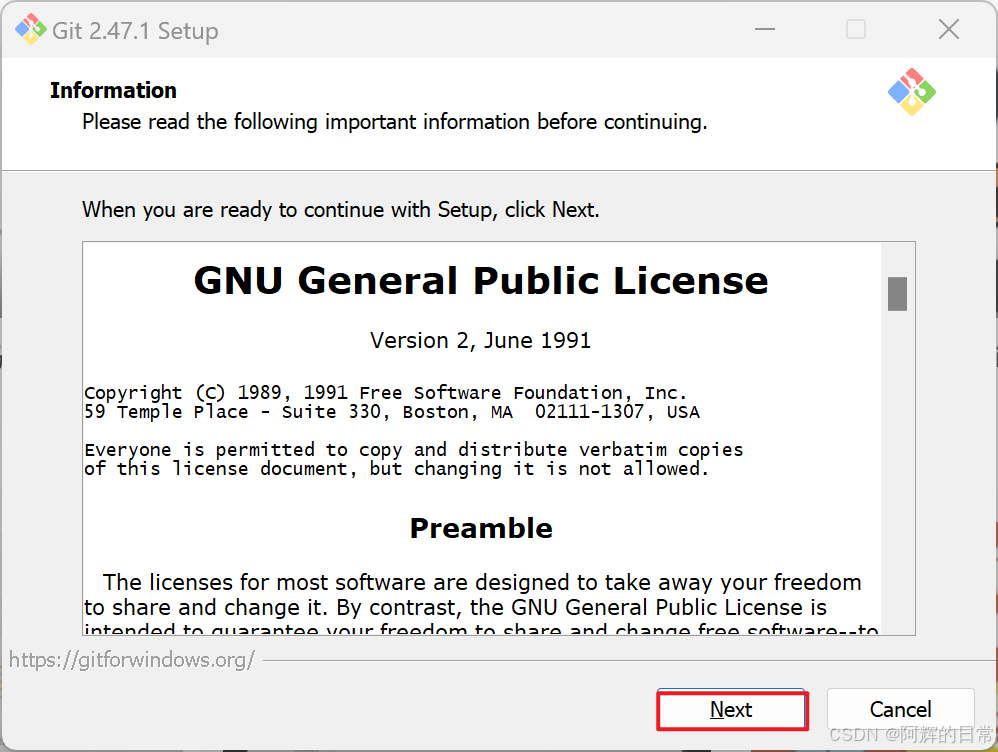Click the Copyright (C) 1989, 1991 line

click(x=386, y=393)
